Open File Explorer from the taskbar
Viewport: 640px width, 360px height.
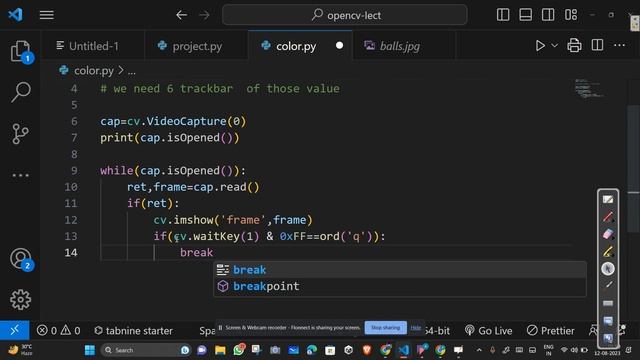click(x=220, y=350)
